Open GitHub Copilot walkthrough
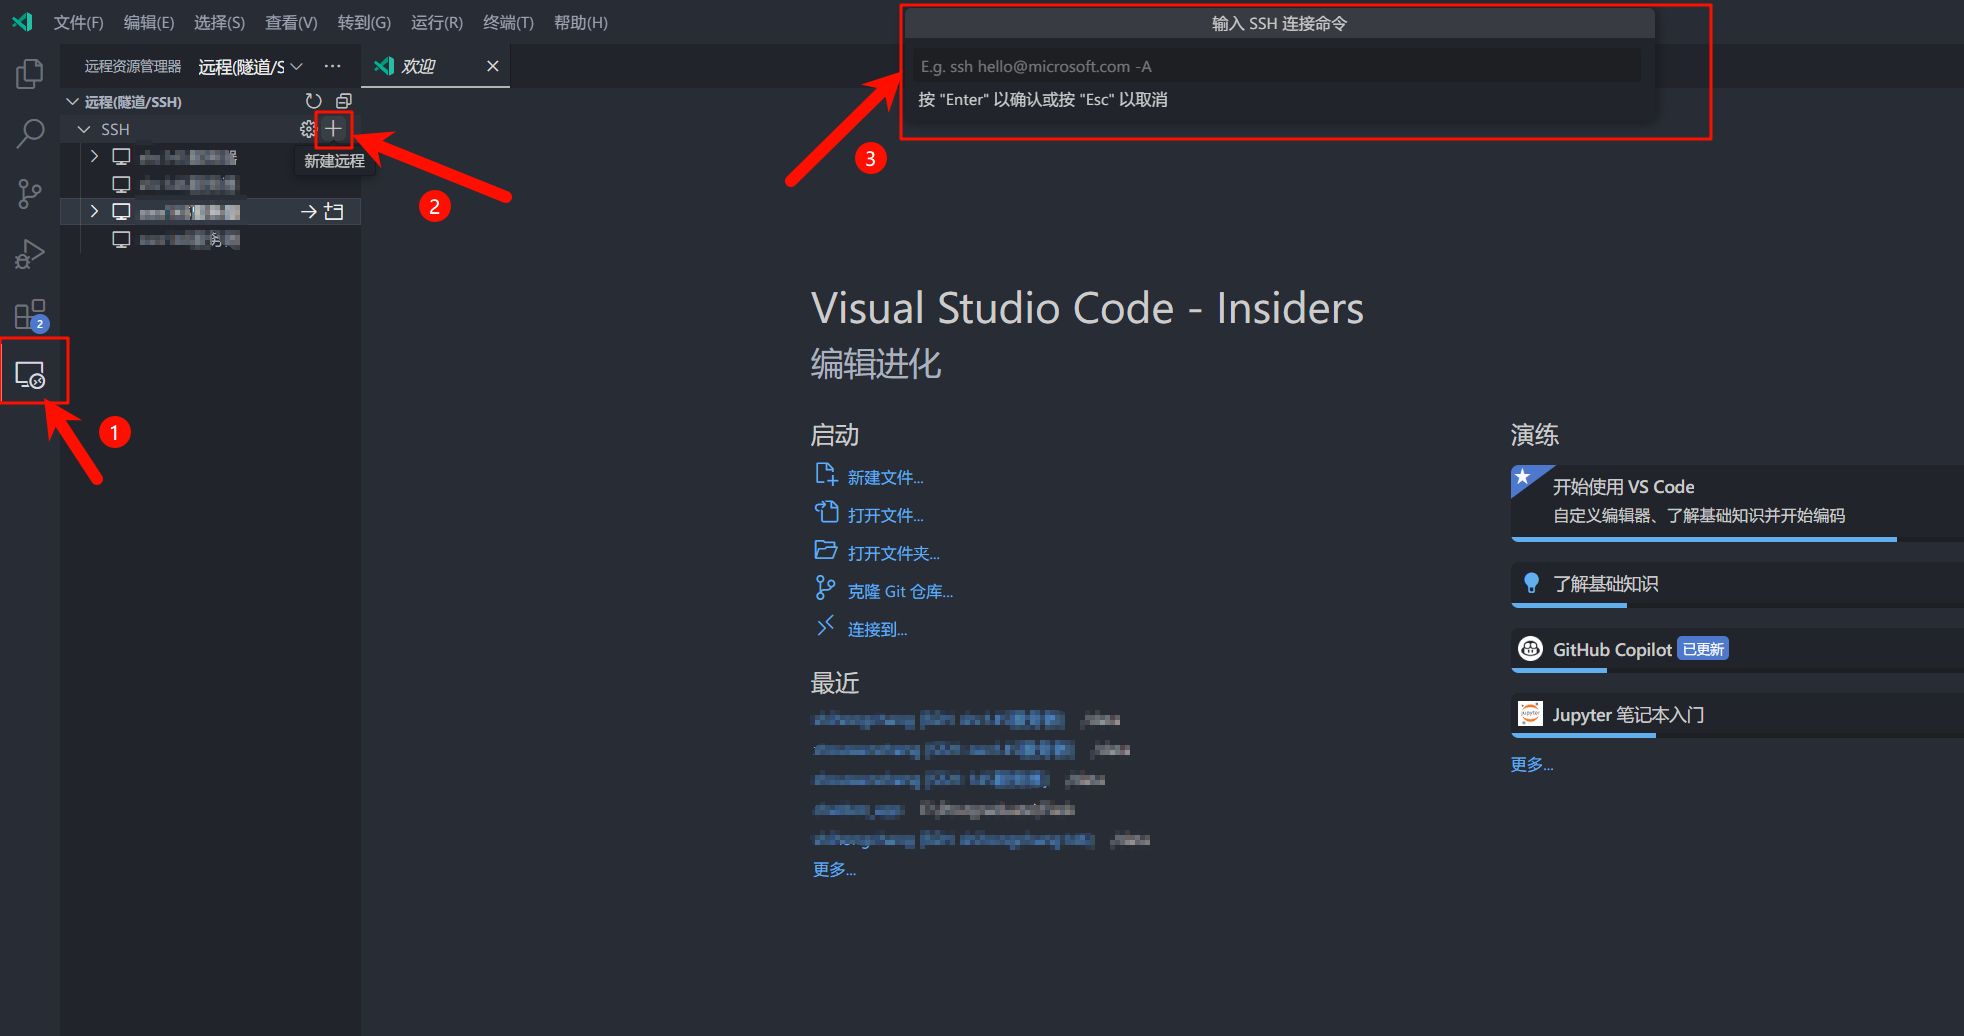The width and height of the screenshot is (1964, 1036). pyautogui.click(x=1737, y=650)
